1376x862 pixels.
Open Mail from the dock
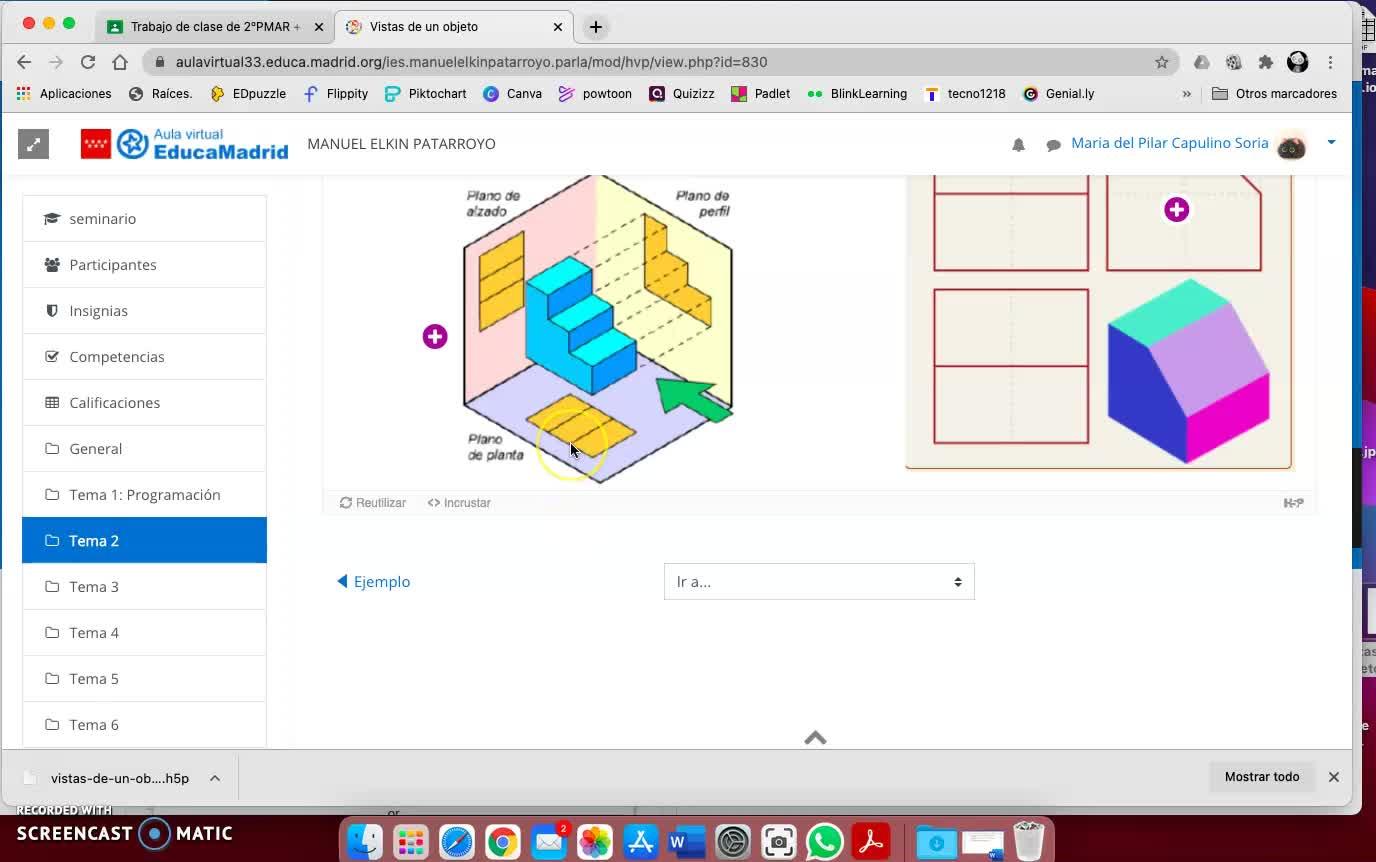tap(549, 841)
